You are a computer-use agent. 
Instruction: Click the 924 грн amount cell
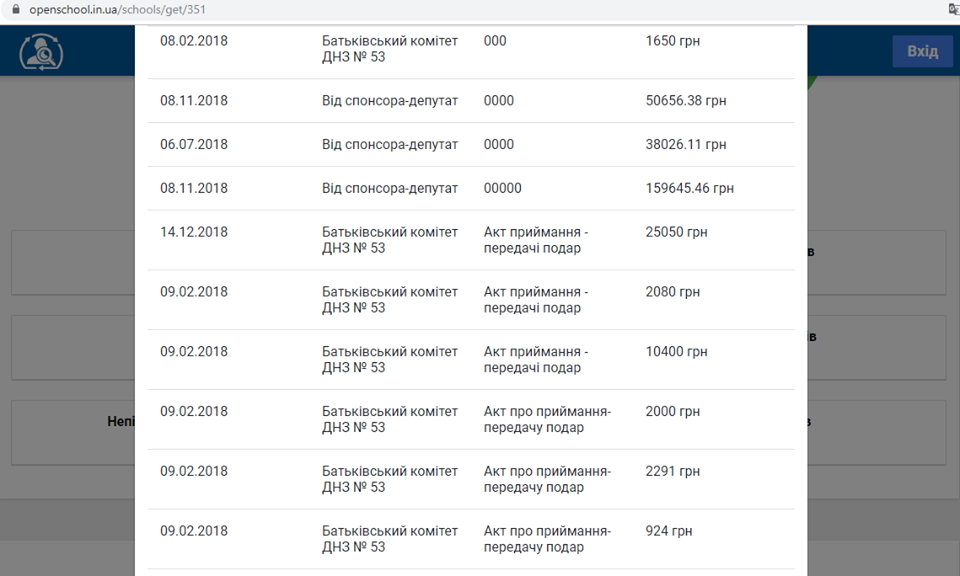pyautogui.click(x=669, y=532)
